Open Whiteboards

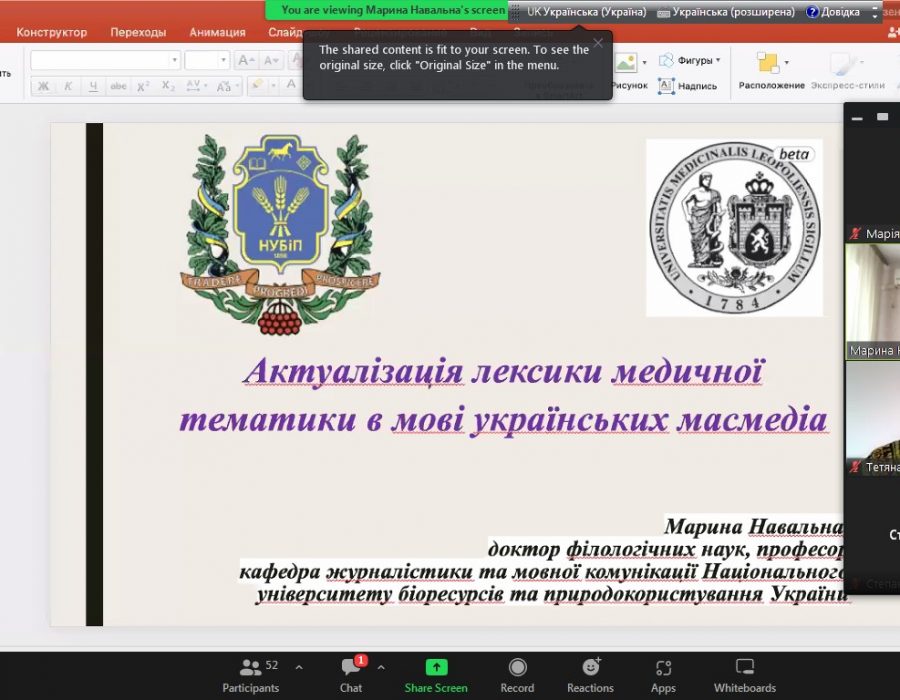pos(744,675)
